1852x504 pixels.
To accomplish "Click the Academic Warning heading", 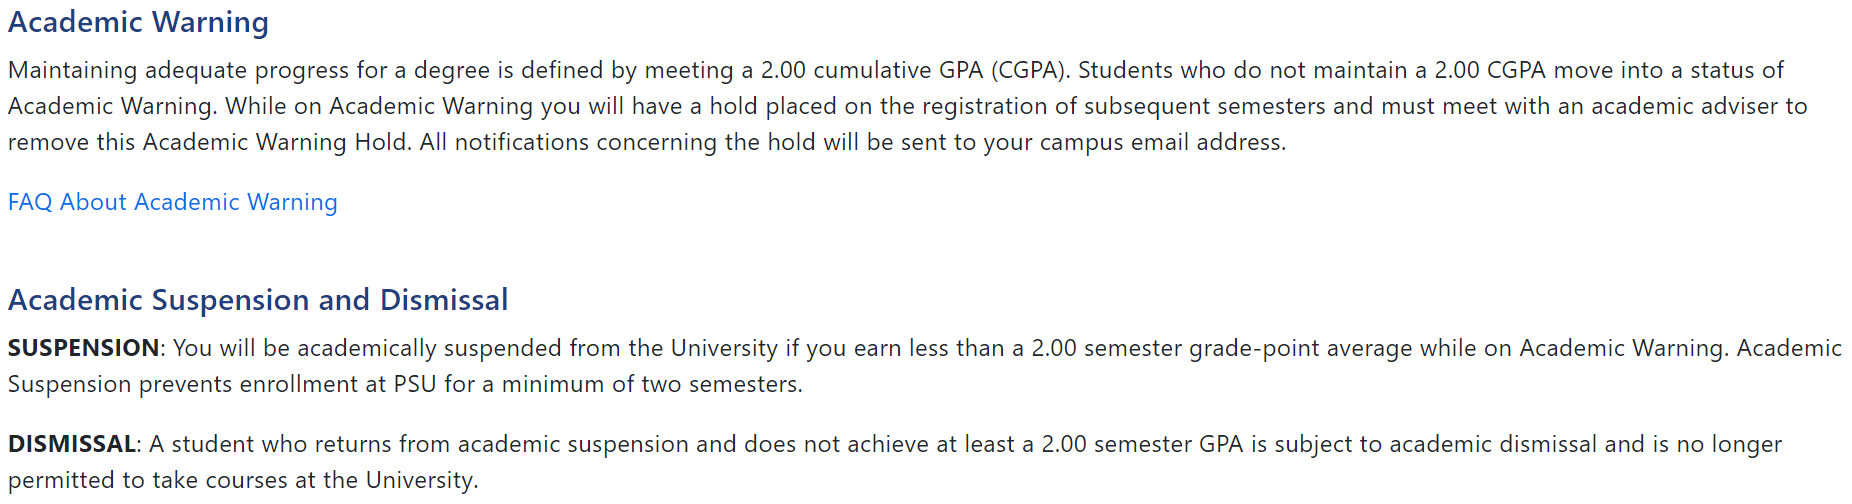I will [138, 22].
